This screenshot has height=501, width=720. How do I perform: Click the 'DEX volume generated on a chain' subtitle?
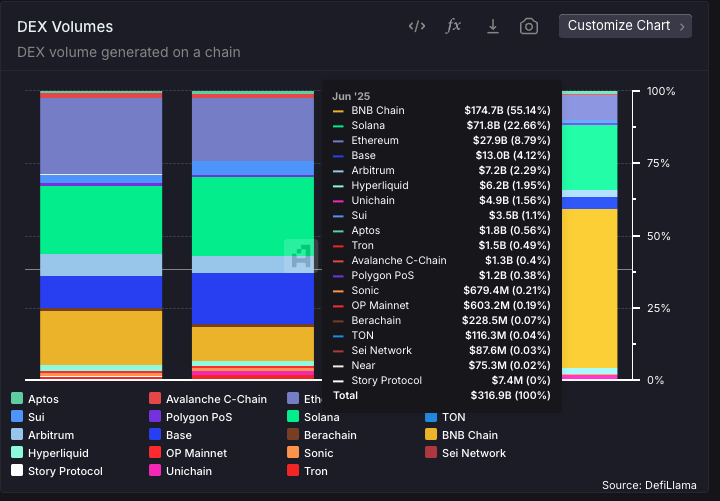click(129, 52)
